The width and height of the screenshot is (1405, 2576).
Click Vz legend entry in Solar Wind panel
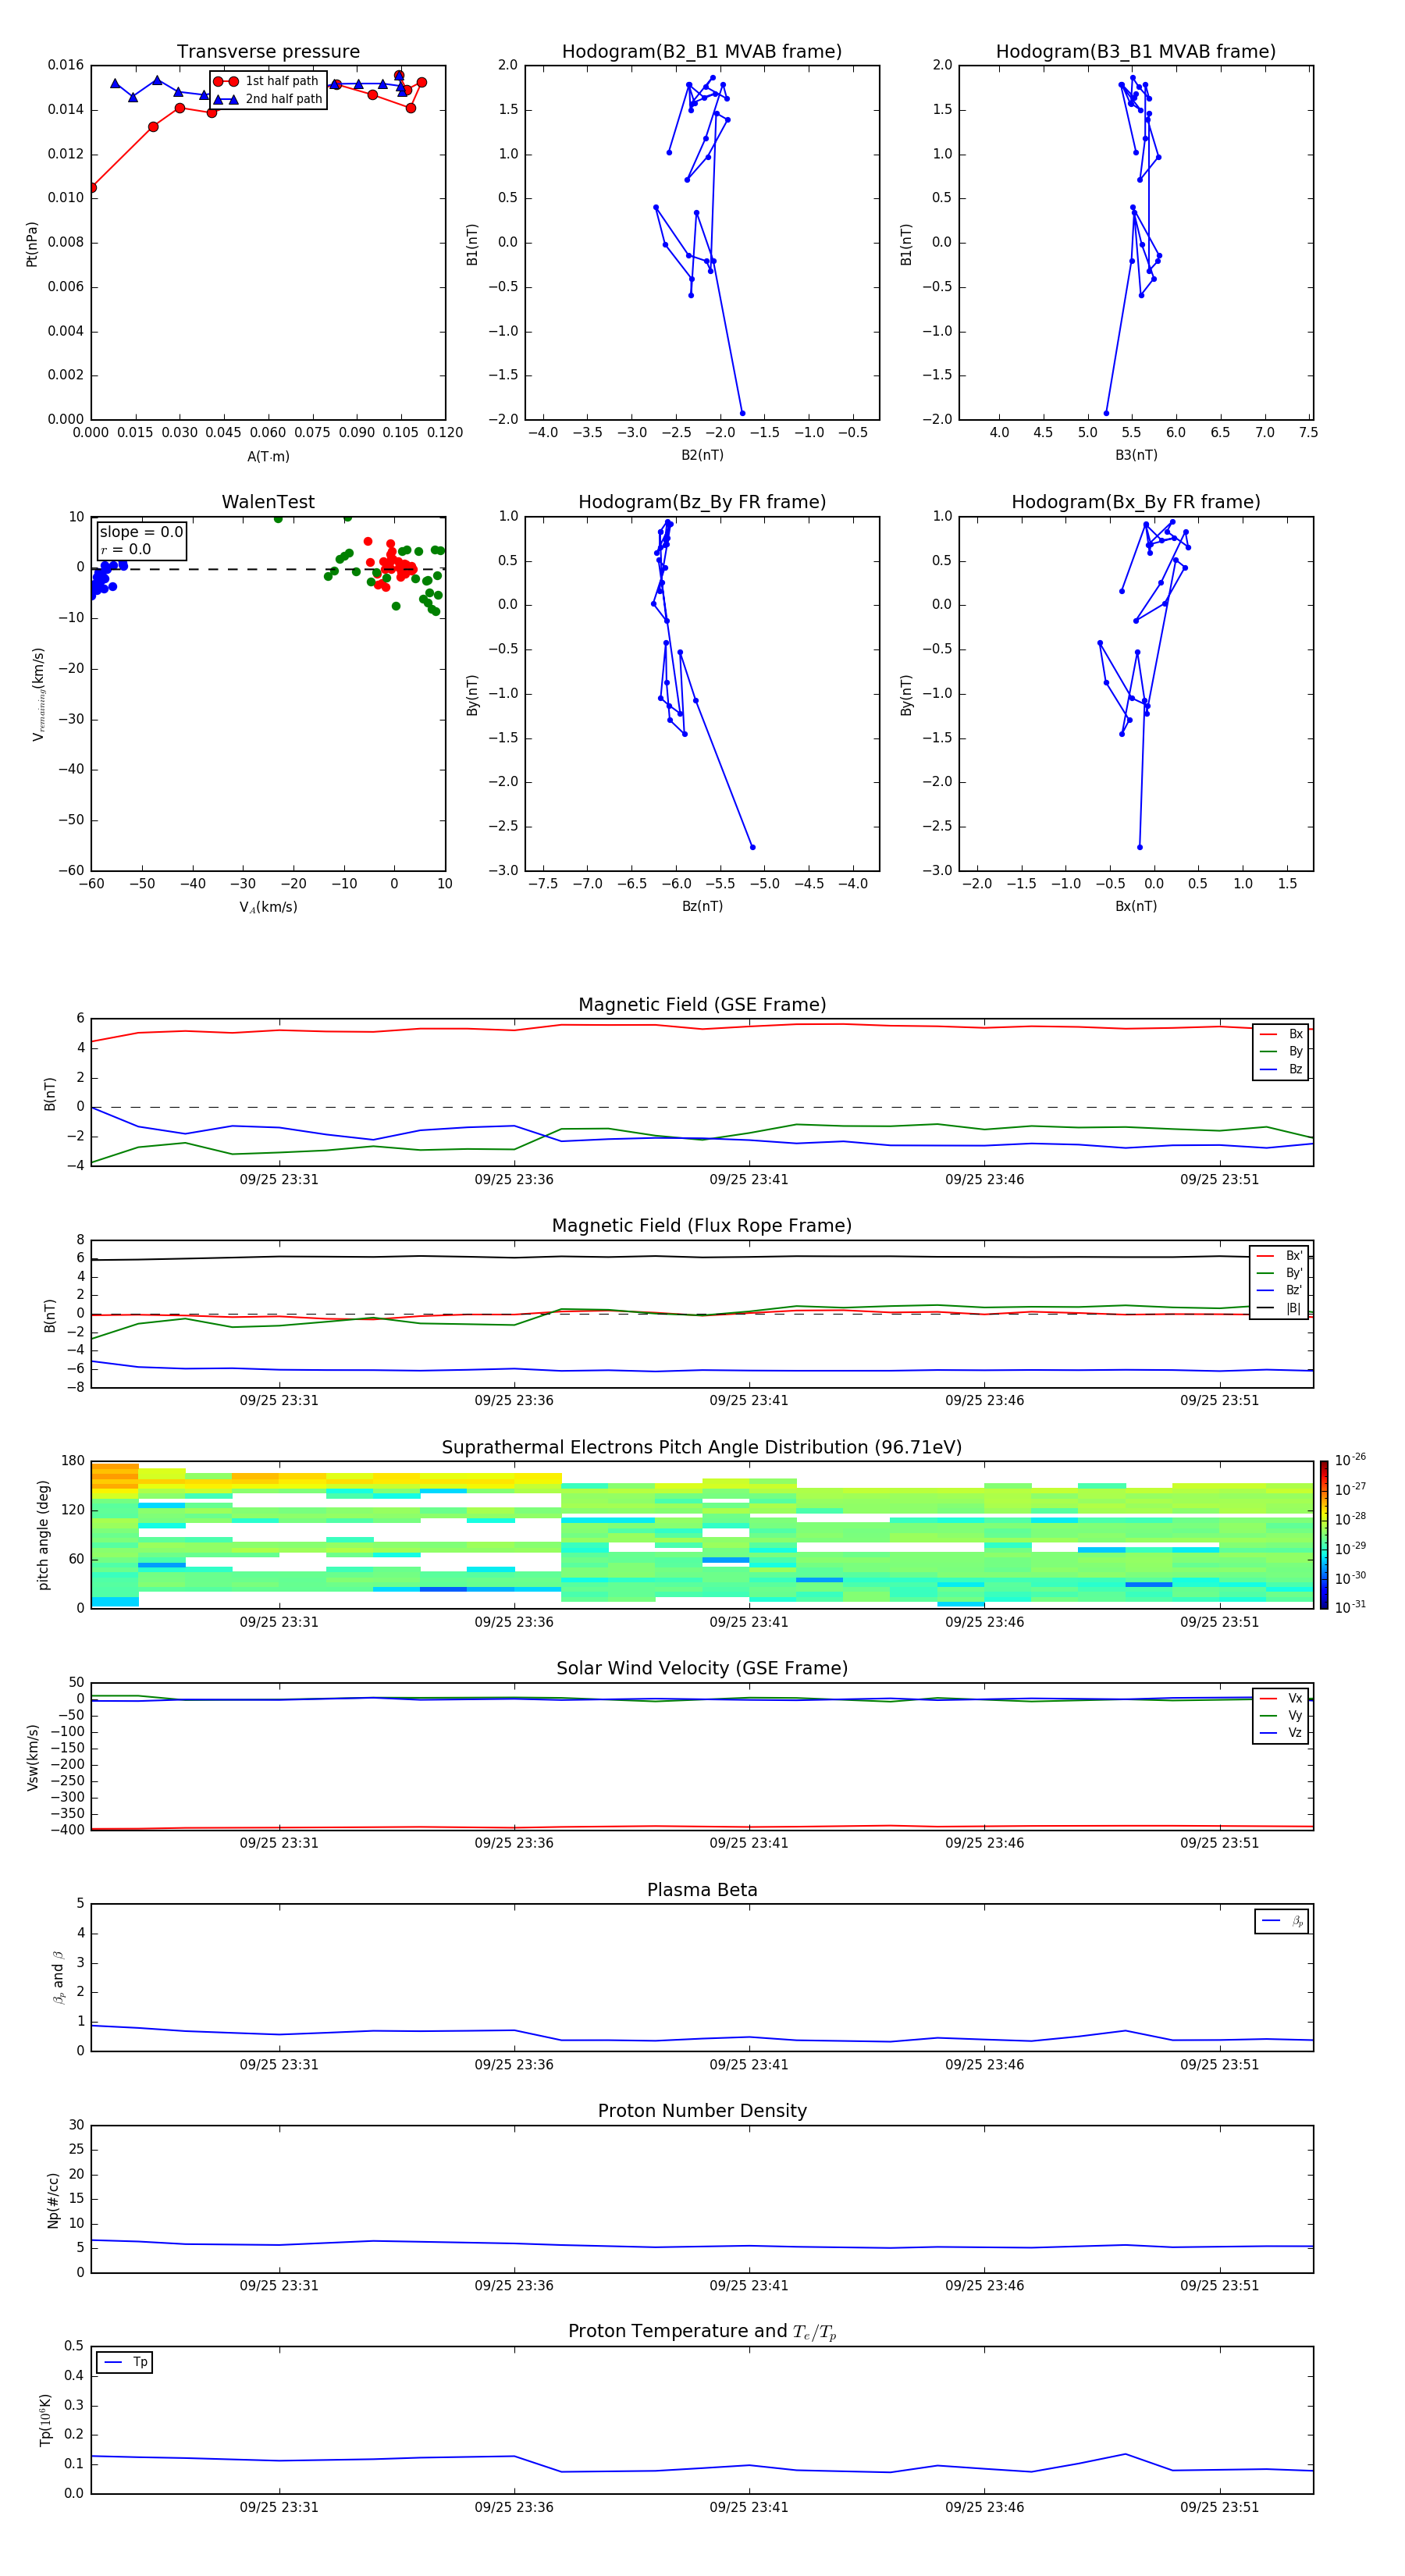(x=1281, y=1733)
